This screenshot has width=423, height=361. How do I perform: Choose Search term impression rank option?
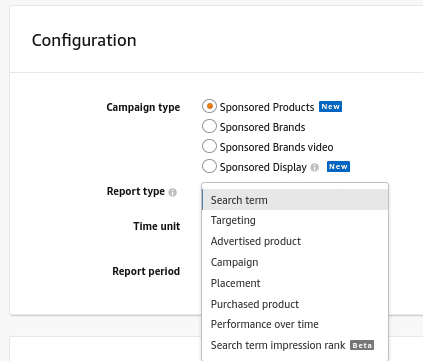coord(295,345)
